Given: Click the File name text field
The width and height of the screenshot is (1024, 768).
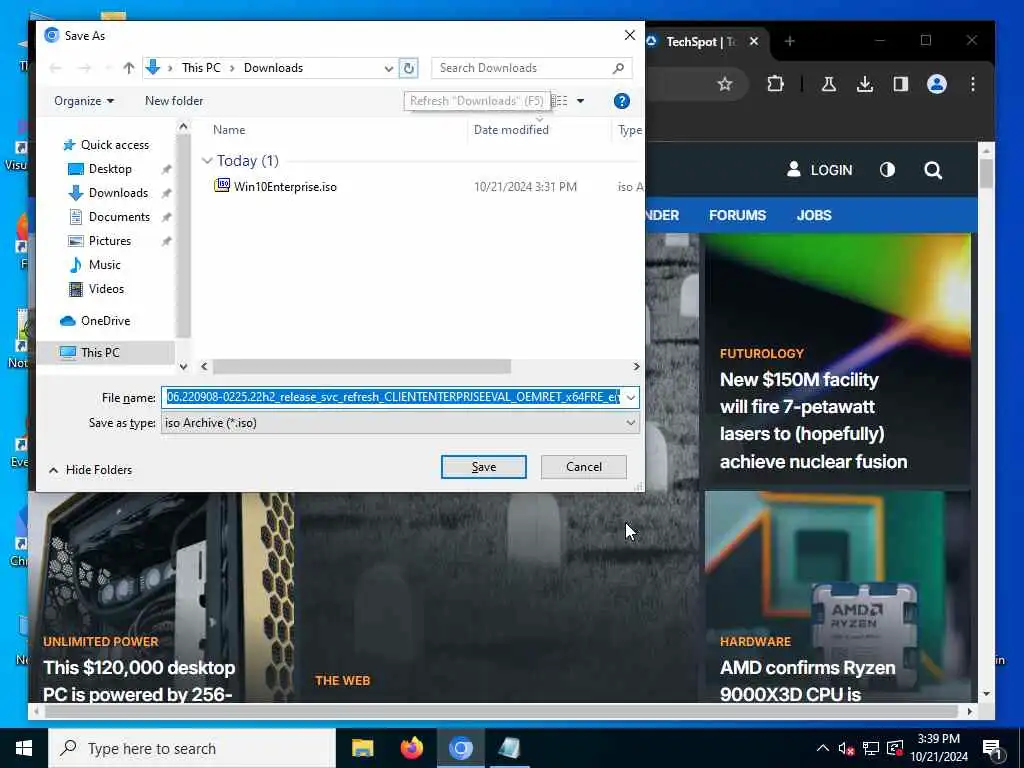Looking at the screenshot, I should 392,397.
